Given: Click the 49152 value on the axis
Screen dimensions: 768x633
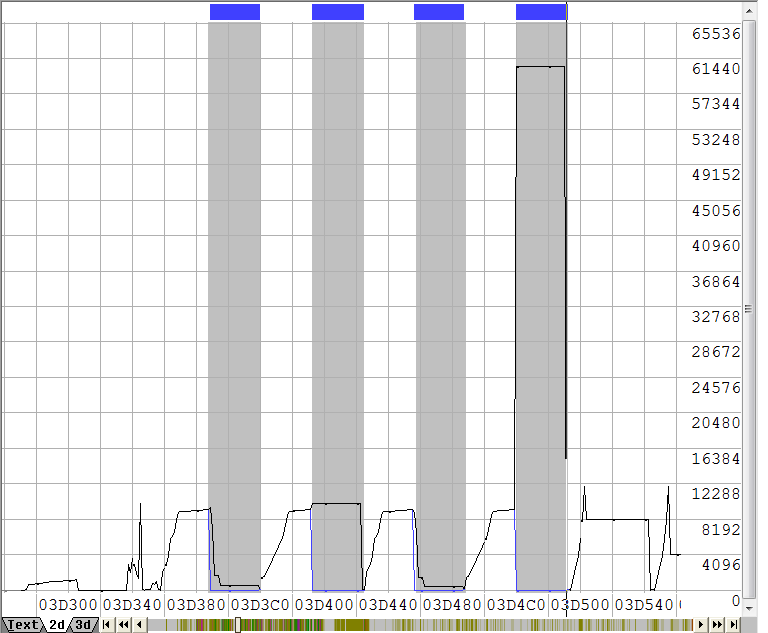Looking at the screenshot, I should click(716, 175).
